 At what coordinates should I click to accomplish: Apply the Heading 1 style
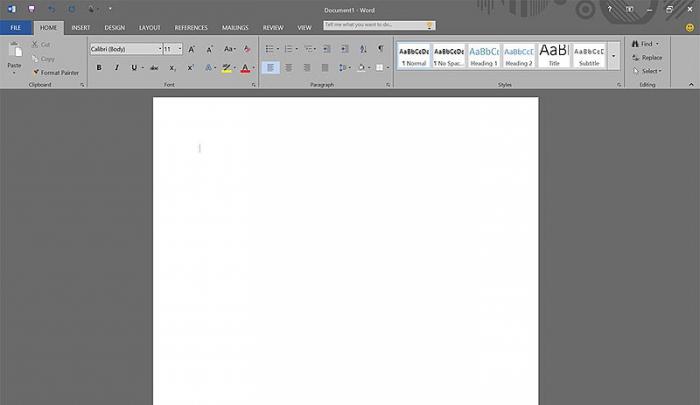(x=483, y=54)
